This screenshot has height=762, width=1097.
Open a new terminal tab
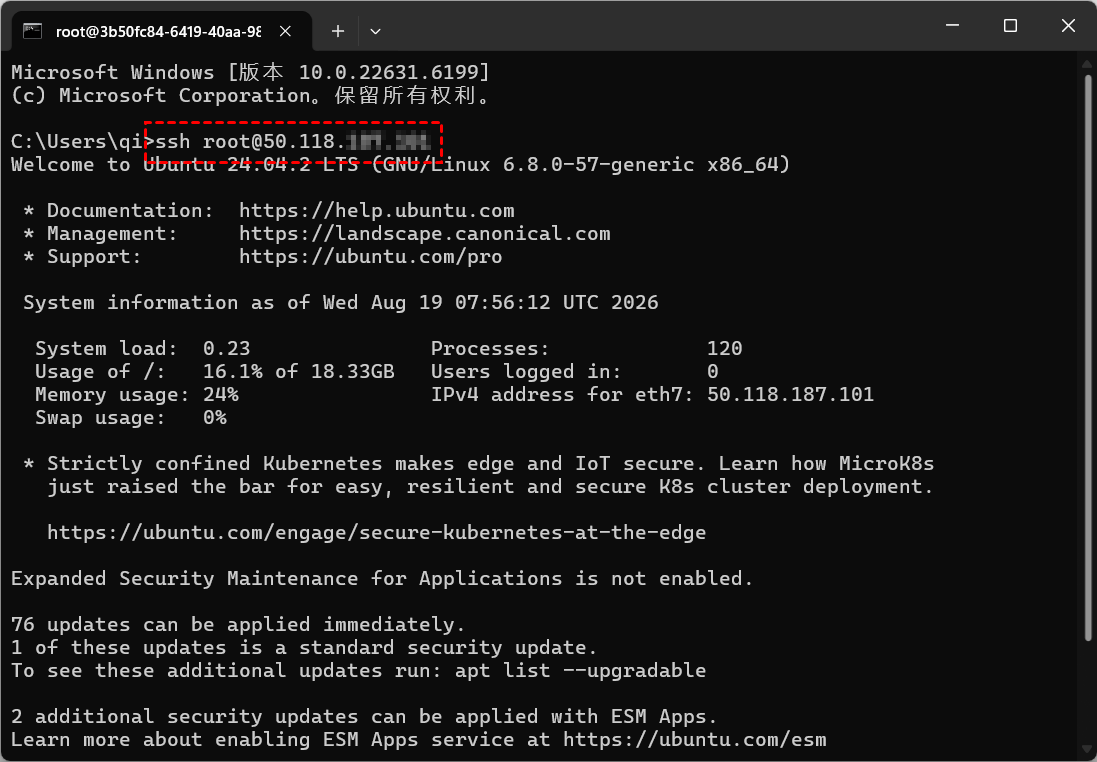point(338,31)
